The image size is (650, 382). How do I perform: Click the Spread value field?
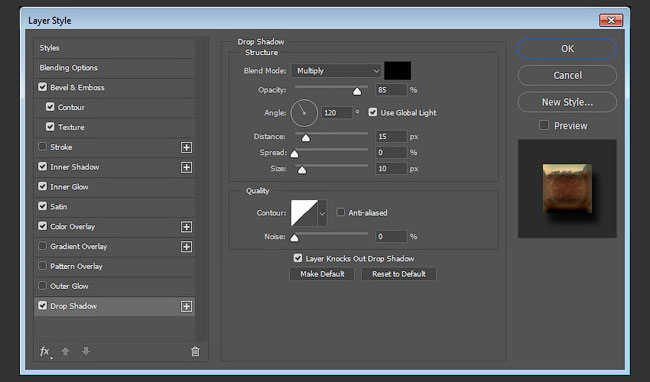pos(391,152)
